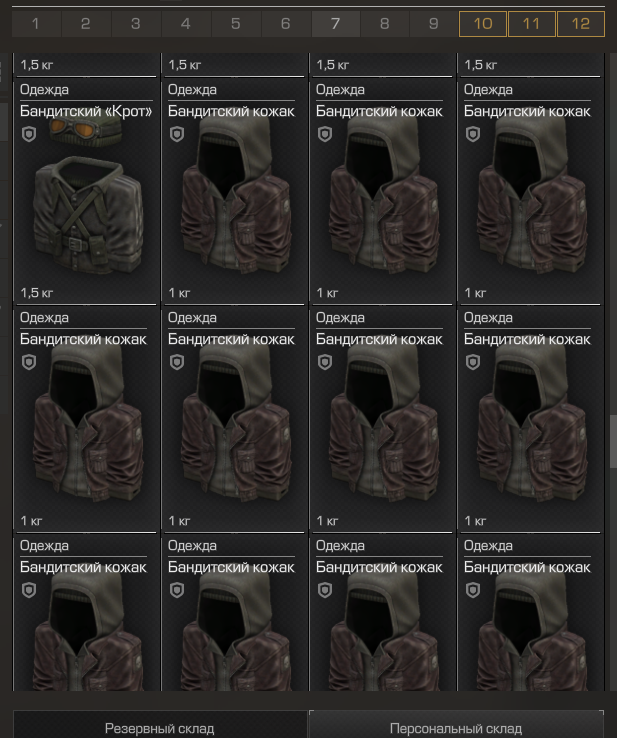
Task: Go to page tab 12
Action: pos(581,24)
